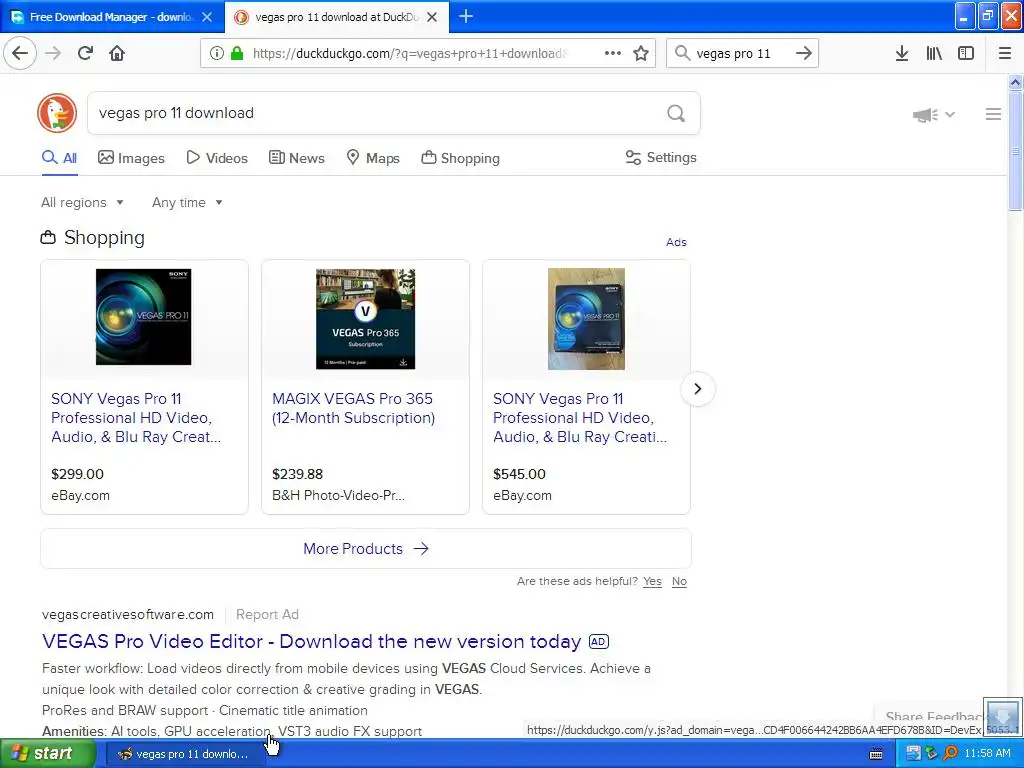The image size is (1024, 768).
Task: Open the page actions three-dots menu
Action: tap(613, 53)
